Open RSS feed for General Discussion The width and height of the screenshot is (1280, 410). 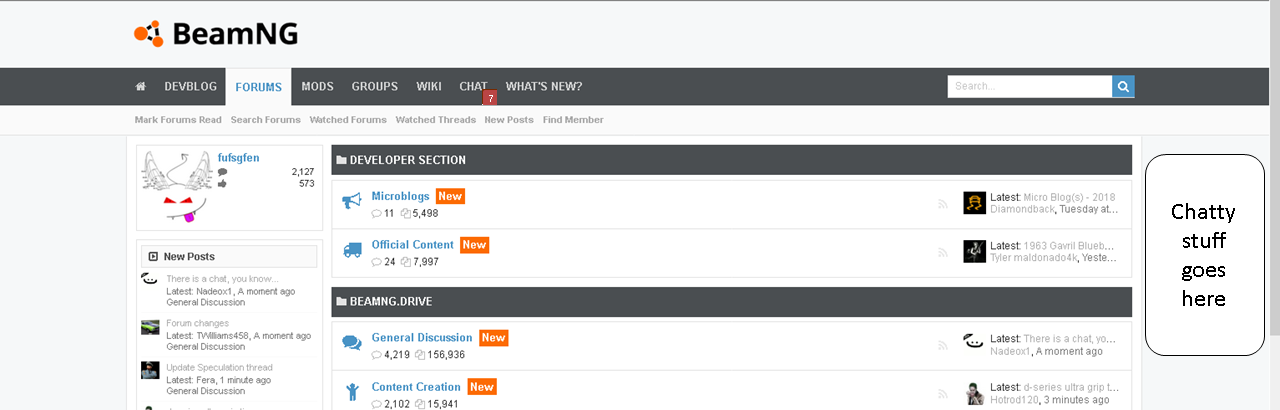[x=942, y=345]
